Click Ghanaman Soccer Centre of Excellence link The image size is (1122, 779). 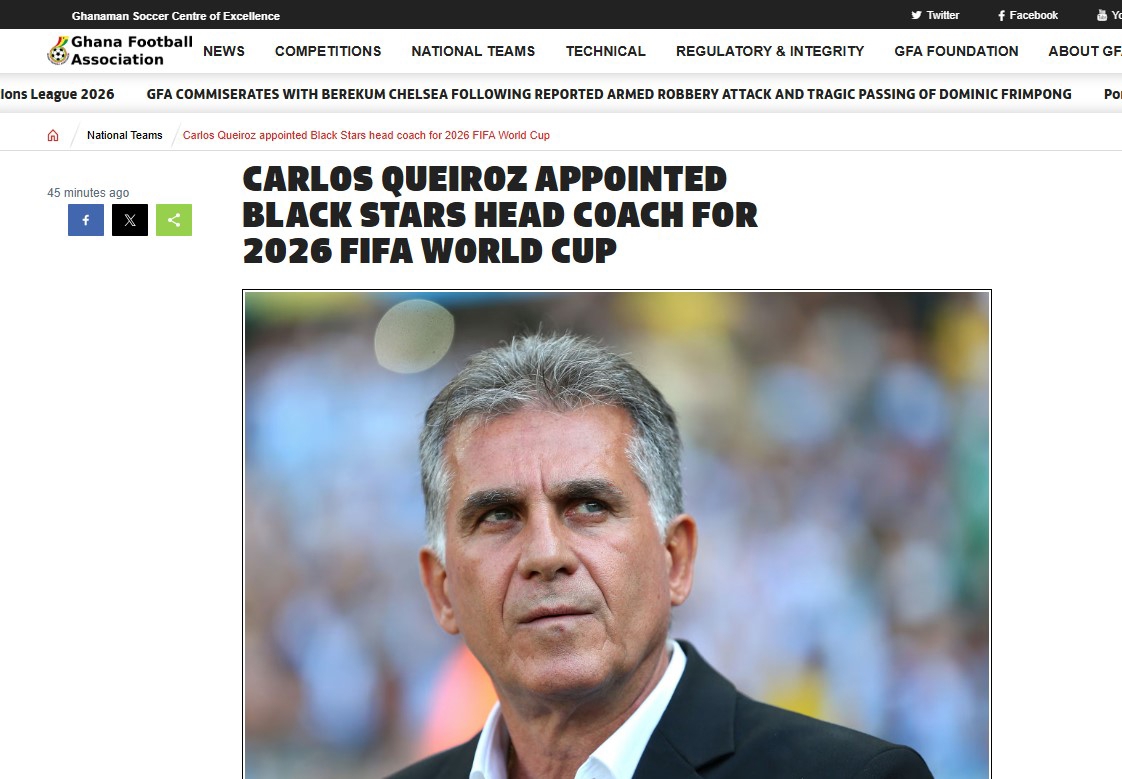pos(175,16)
